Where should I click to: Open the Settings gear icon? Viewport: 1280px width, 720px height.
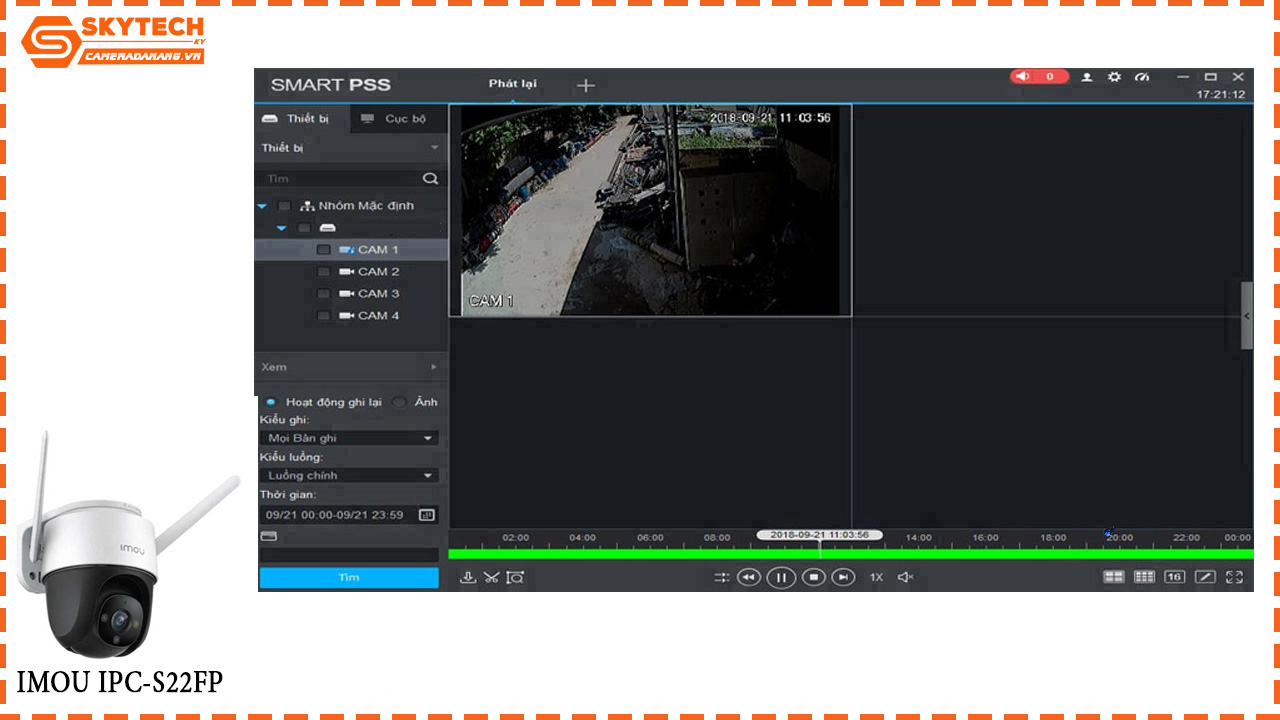pos(1114,77)
